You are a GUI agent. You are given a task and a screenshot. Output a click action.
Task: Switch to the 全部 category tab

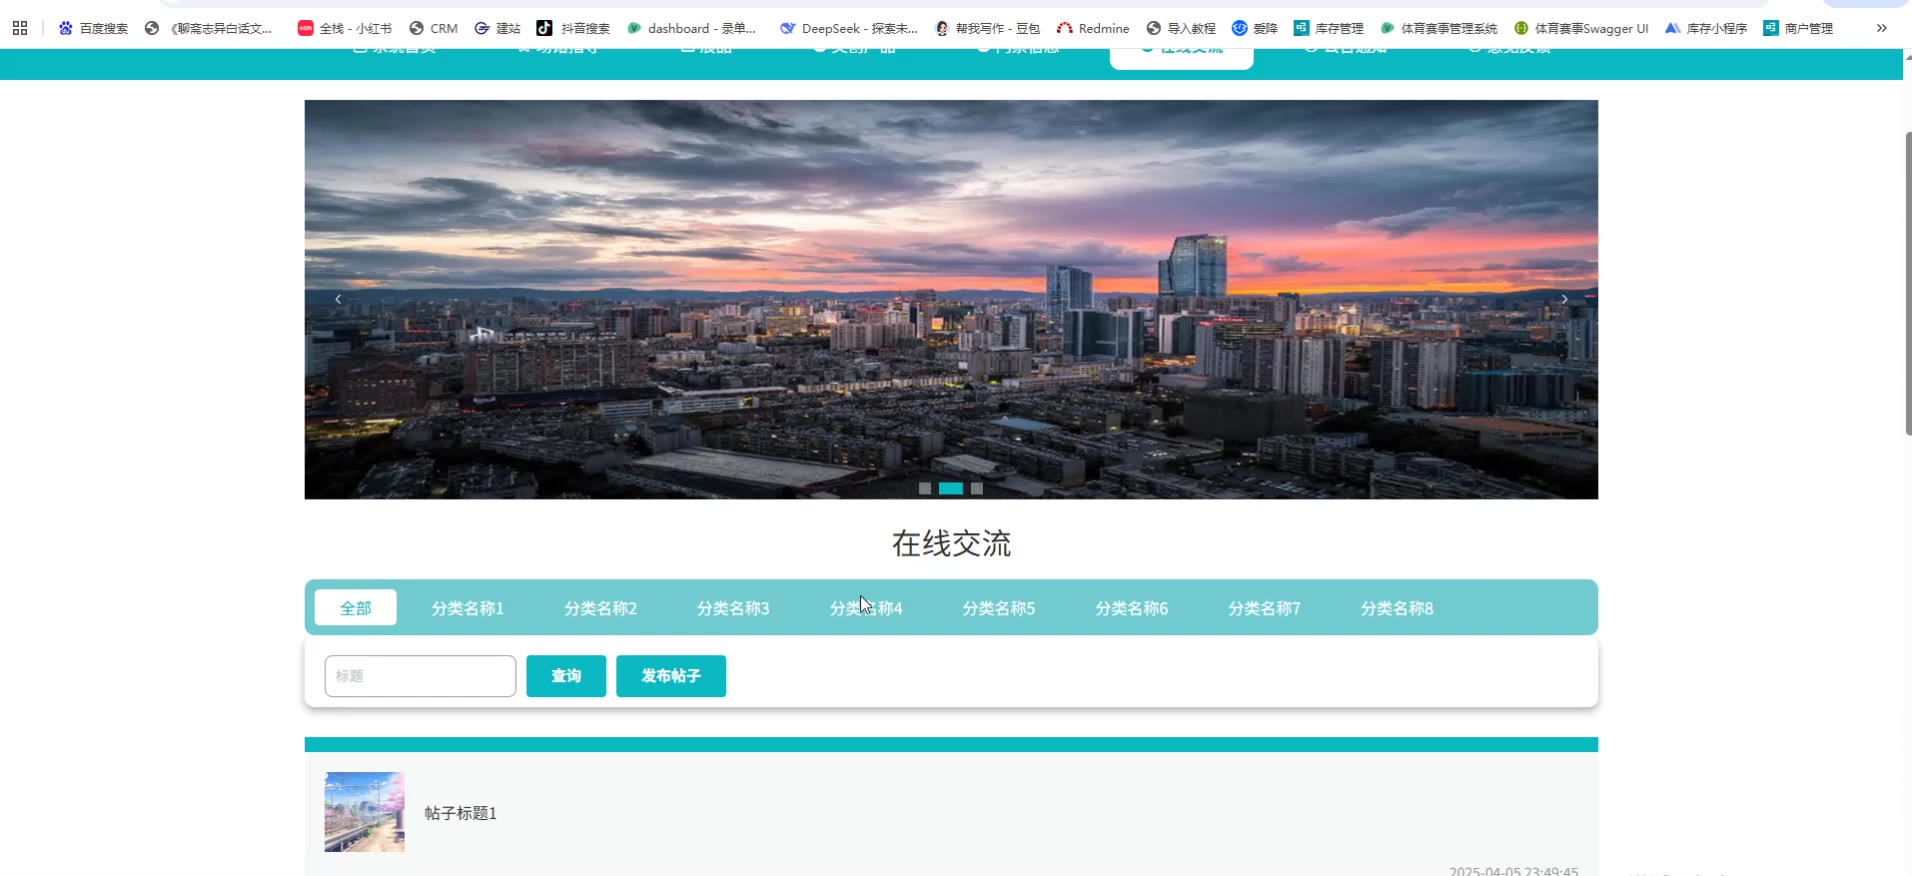(356, 608)
